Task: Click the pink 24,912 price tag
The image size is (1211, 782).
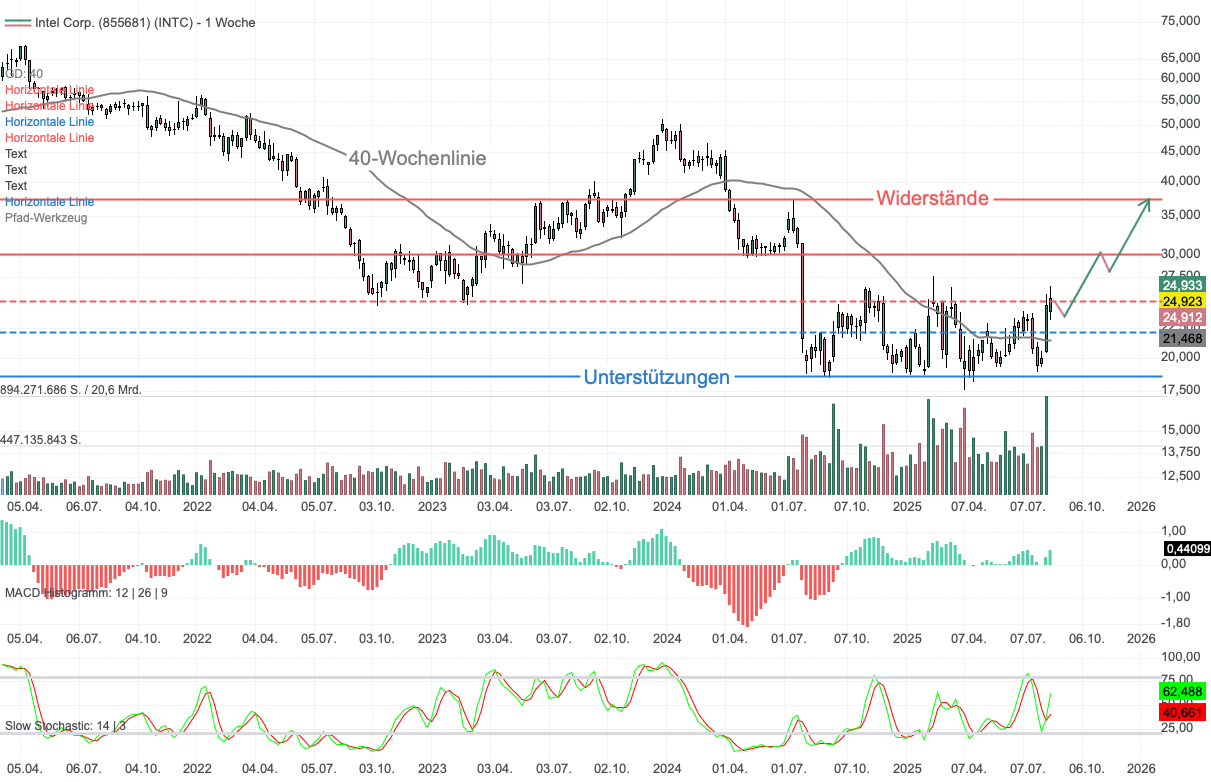Action: pyautogui.click(x=1182, y=317)
